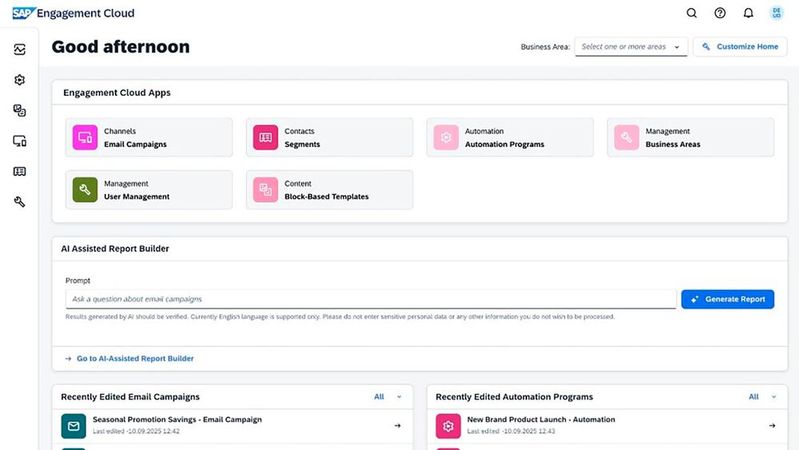This screenshot has width=799, height=450.
Task: Click the pink Segments tile icon
Action: [x=265, y=138]
